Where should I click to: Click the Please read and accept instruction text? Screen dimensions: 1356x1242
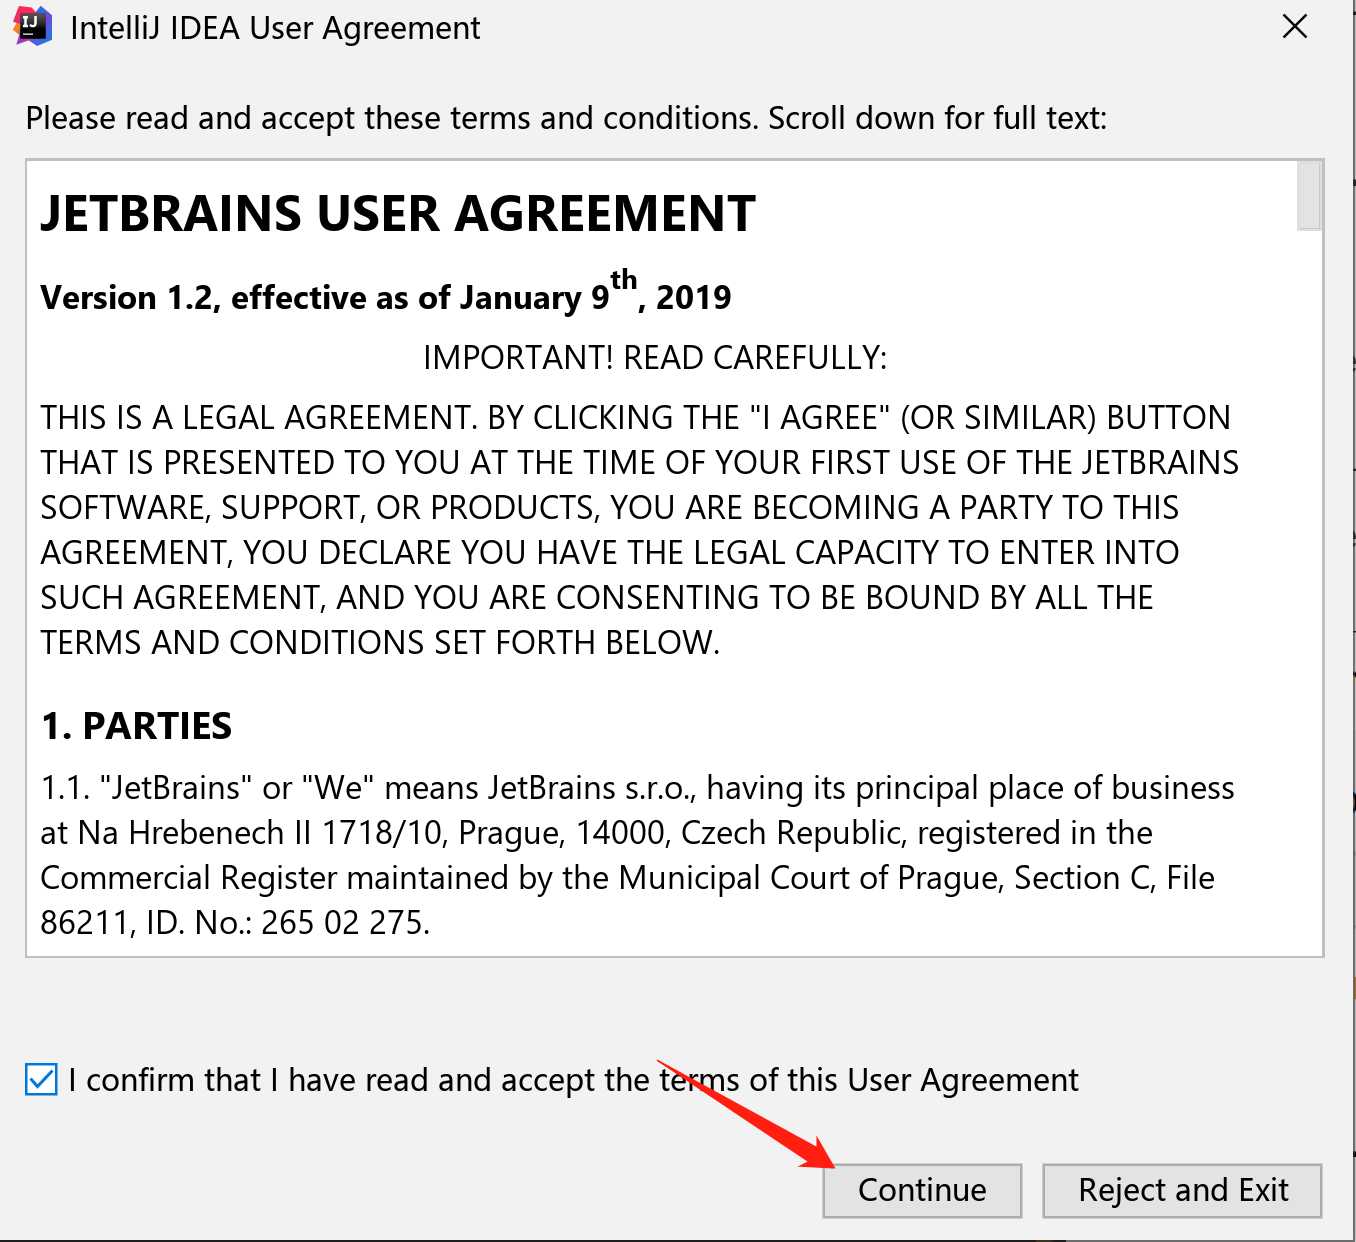tap(566, 118)
